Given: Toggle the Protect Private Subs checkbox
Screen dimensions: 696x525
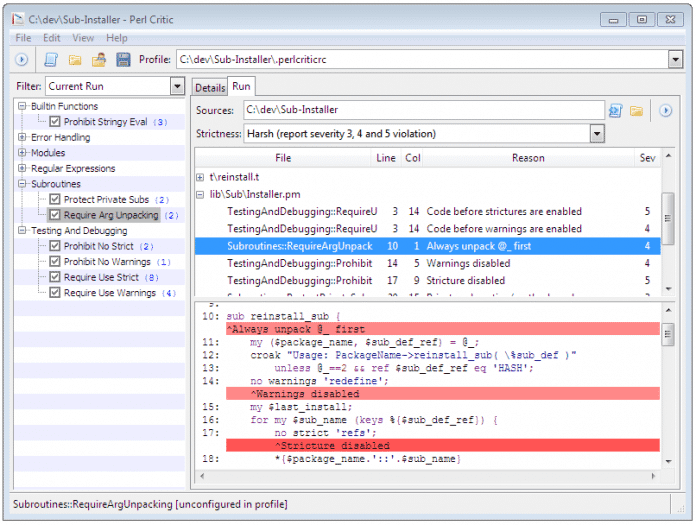Looking at the screenshot, I should click(x=55, y=200).
